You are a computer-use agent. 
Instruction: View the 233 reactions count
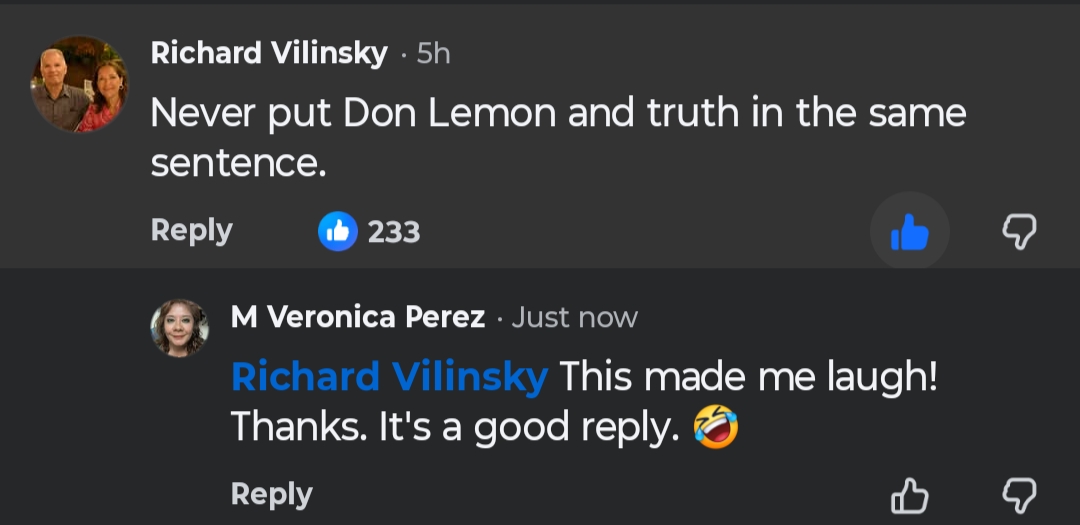(x=394, y=232)
